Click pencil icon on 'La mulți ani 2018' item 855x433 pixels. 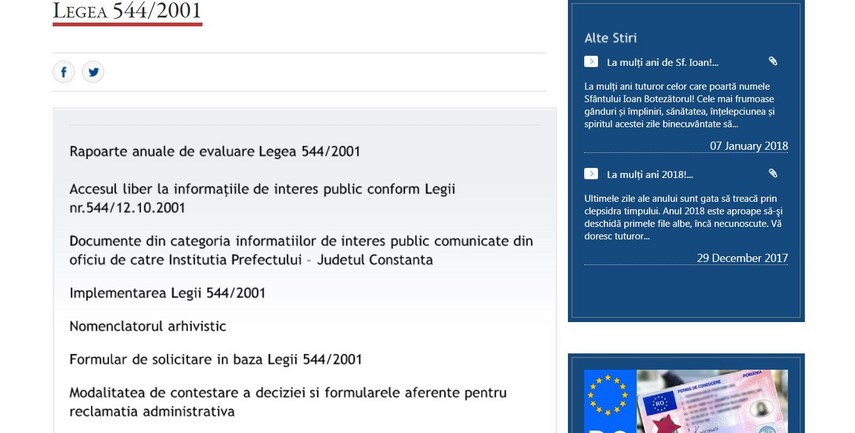click(773, 174)
